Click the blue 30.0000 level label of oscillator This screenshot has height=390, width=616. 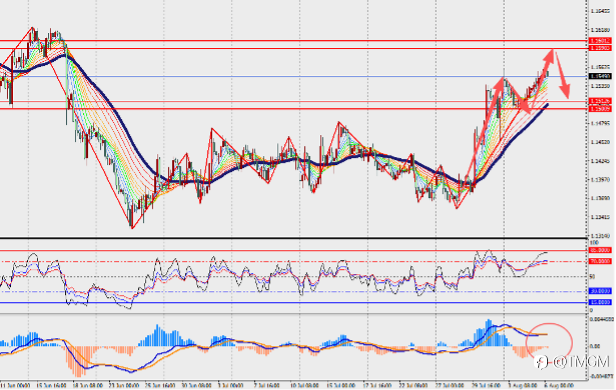pos(600,291)
